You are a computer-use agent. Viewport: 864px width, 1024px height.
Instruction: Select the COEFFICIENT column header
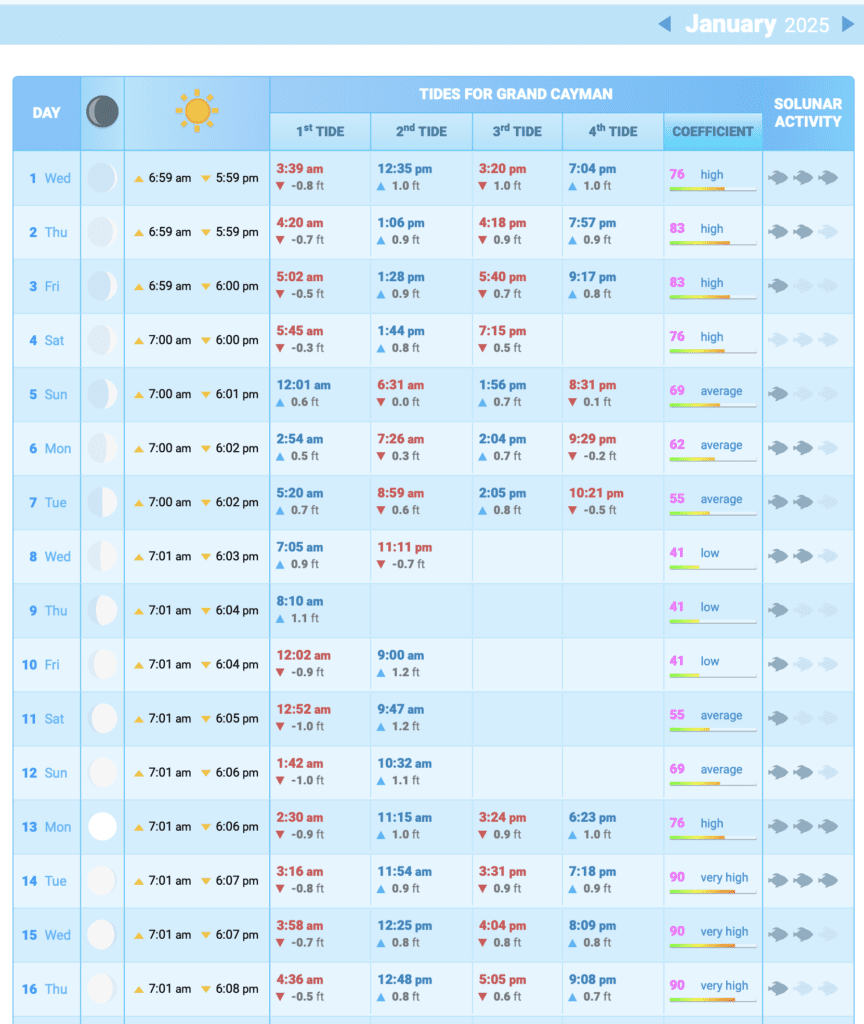(713, 131)
